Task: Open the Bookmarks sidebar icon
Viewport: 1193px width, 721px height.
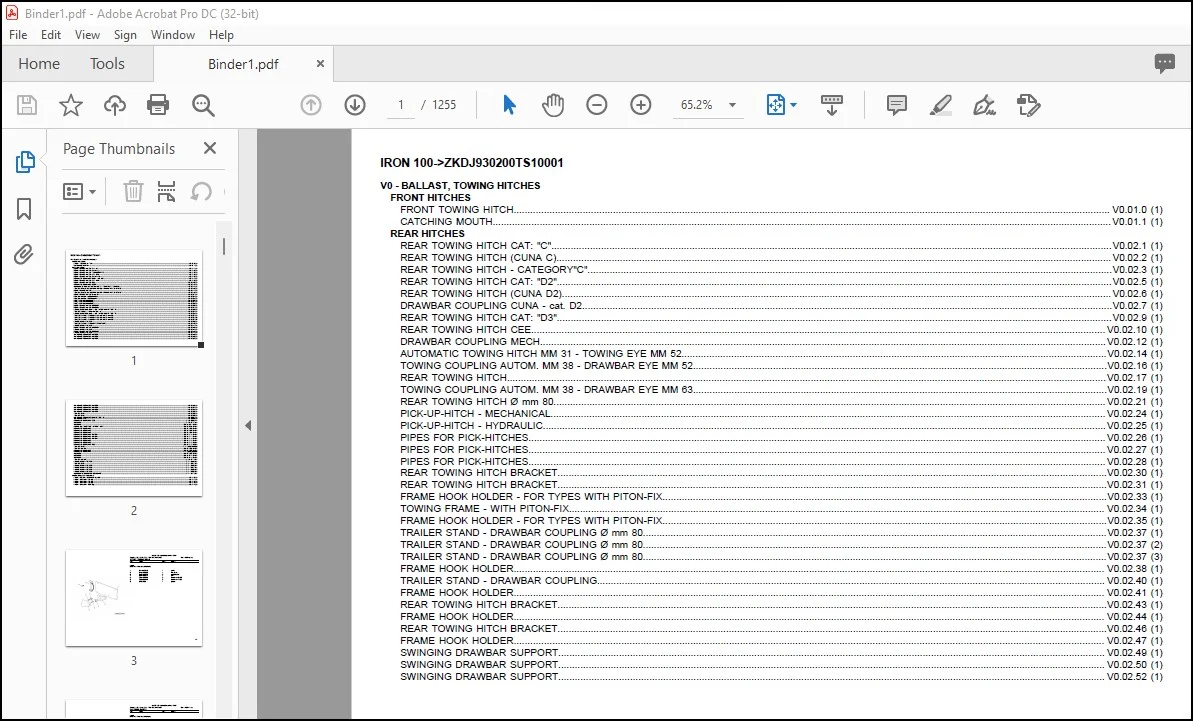Action: click(24, 208)
